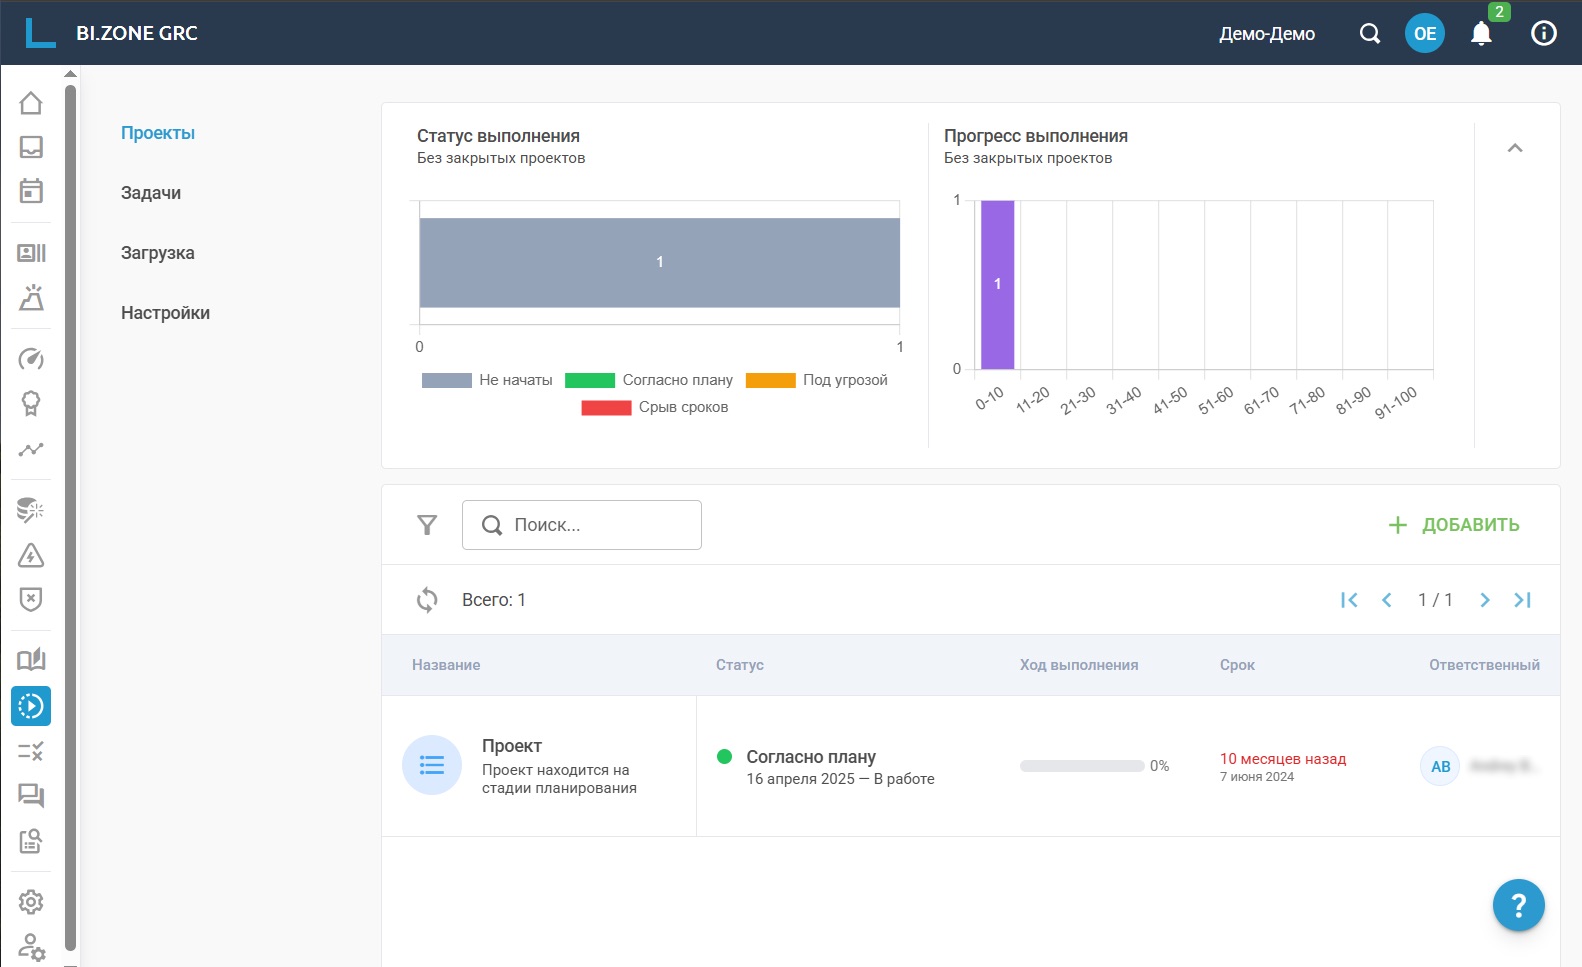This screenshot has height=967, width=1582.
Task: Click the search magnifier in the top bar
Action: pyautogui.click(x=1370, y=34)
